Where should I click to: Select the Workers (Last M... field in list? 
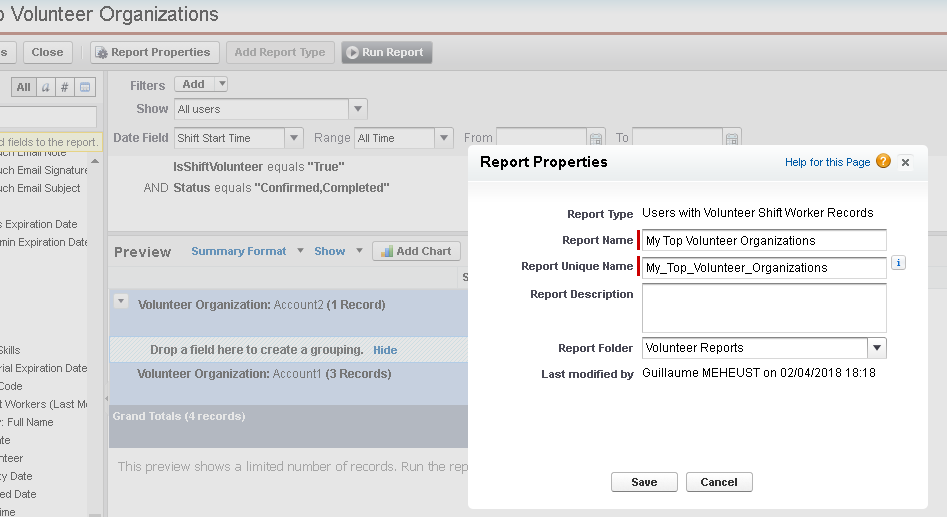pos(43,404)
